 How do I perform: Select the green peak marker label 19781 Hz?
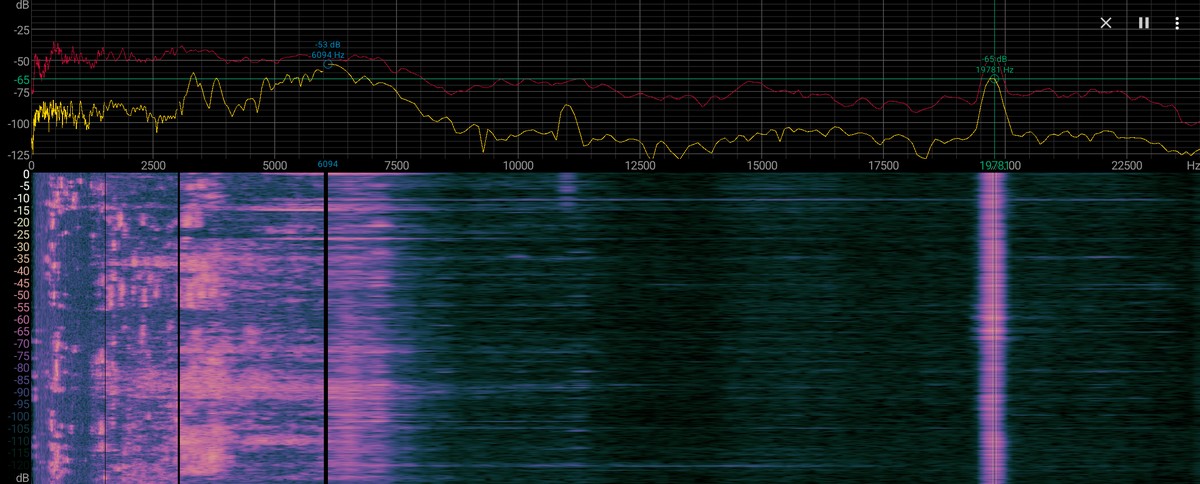coord(994,70)
